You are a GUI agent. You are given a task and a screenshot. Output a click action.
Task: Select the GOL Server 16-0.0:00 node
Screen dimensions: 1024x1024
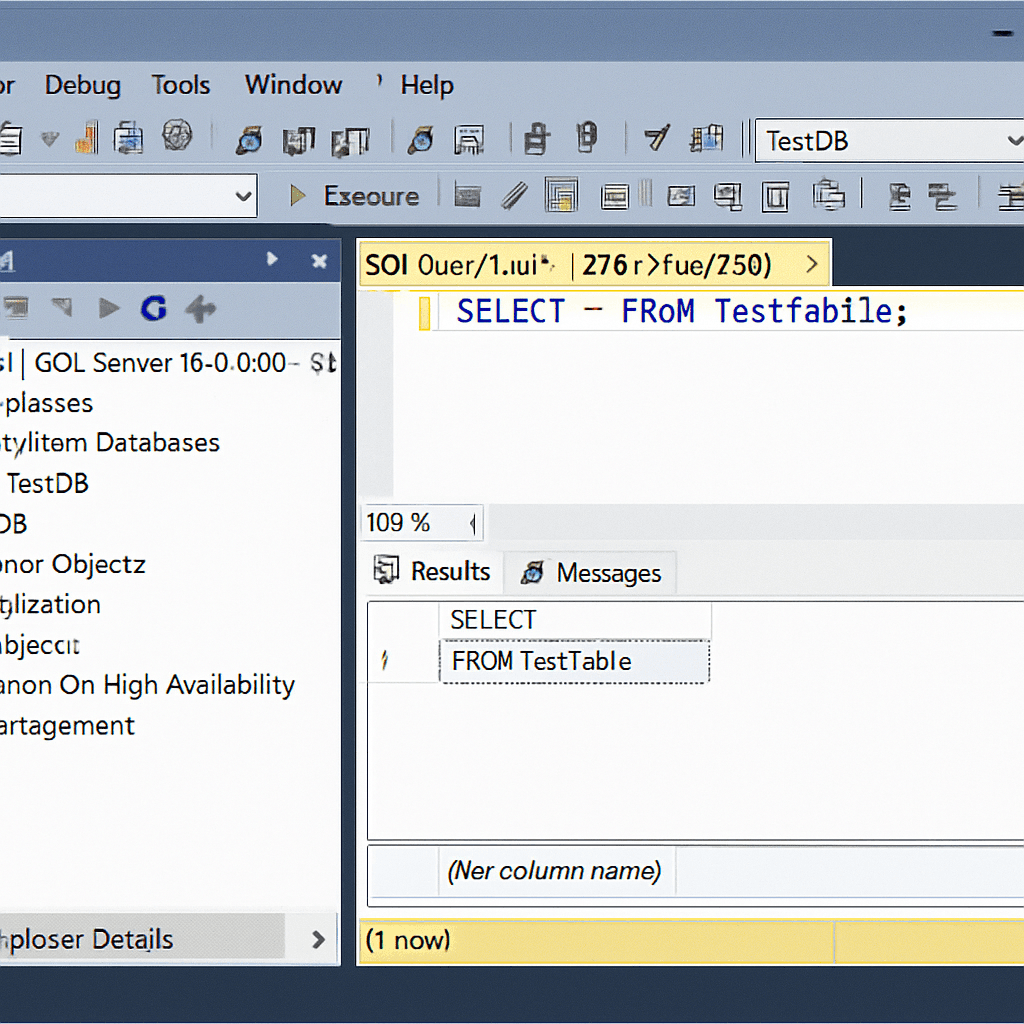pos(169,363)
